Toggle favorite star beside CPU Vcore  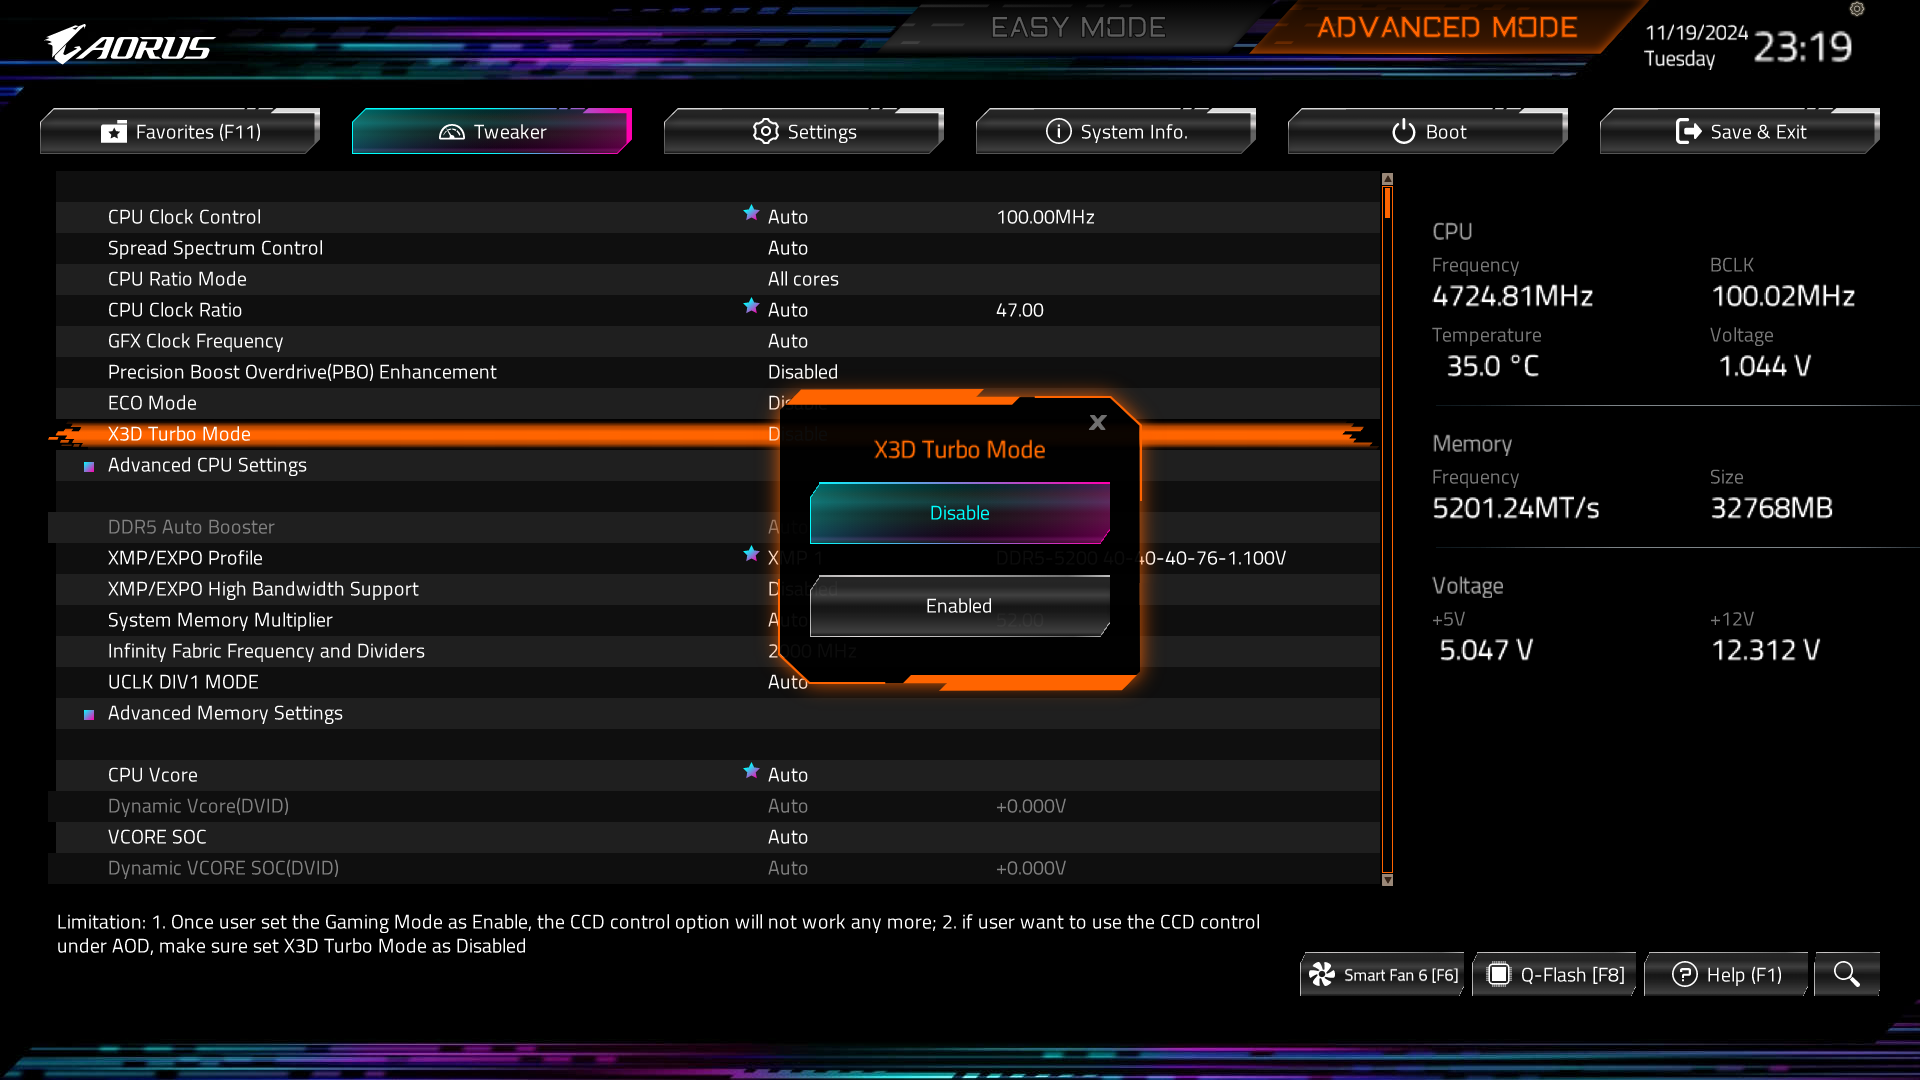[x=751, y=771]
